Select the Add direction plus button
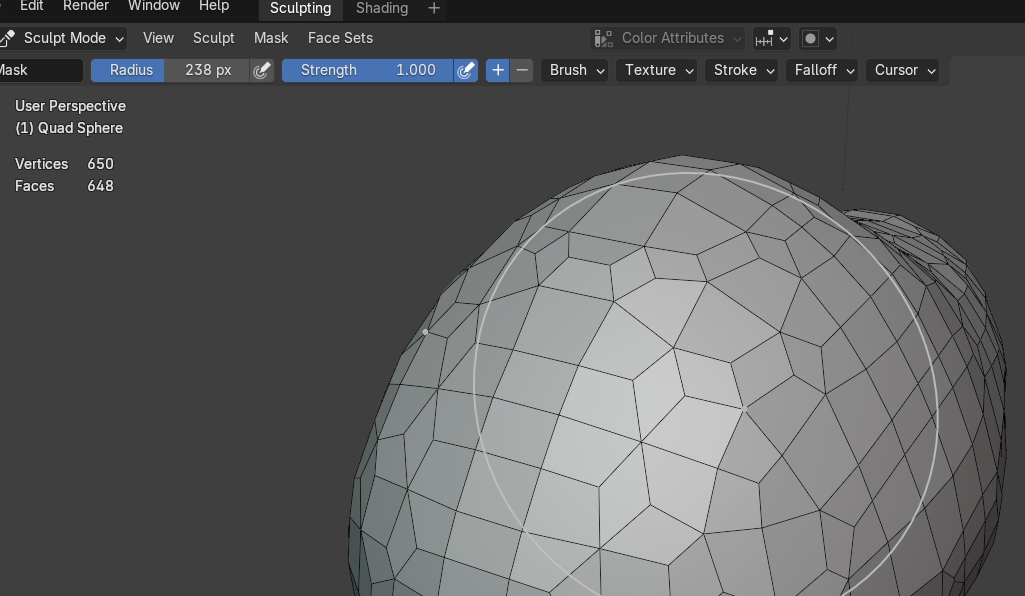Screen dimensions: 1025x596 497,71
